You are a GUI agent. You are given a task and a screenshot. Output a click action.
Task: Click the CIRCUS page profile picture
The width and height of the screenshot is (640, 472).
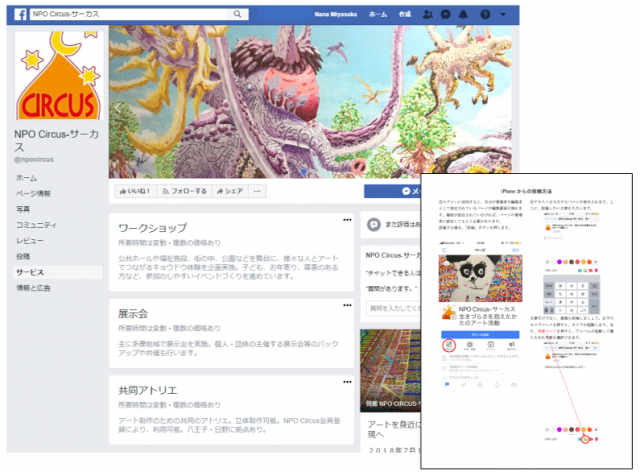[59, 76]
